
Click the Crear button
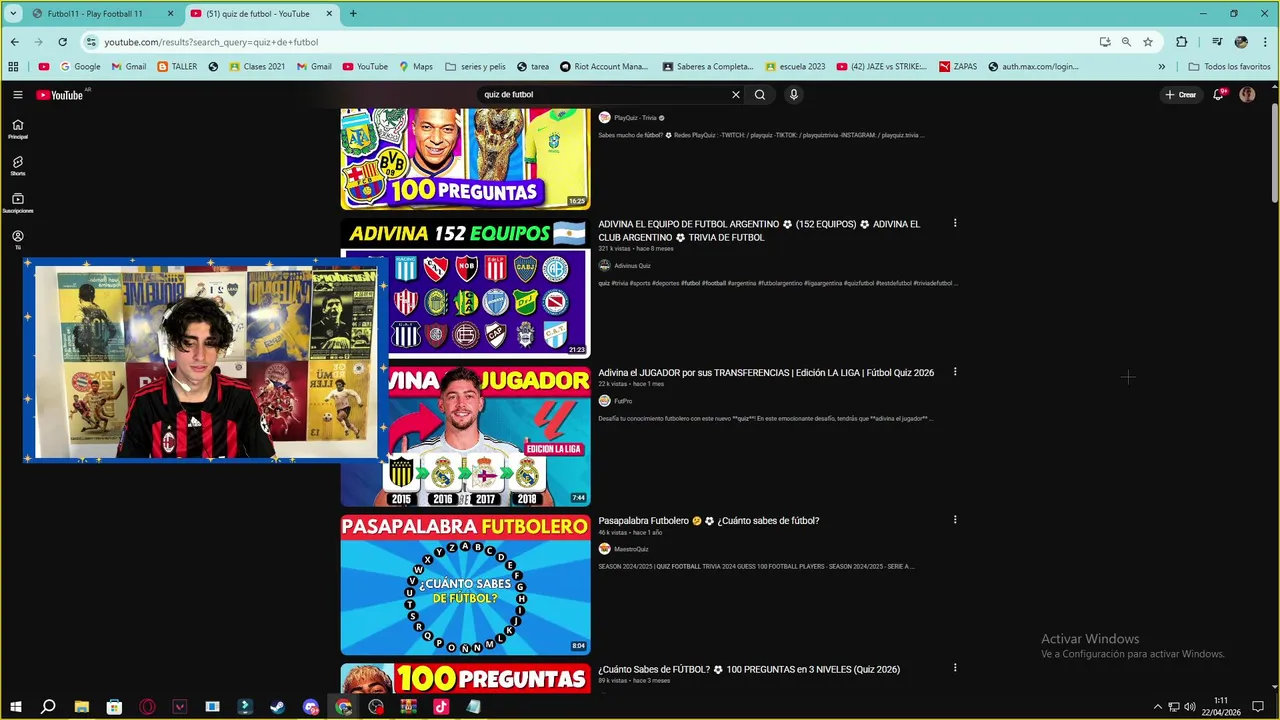[x=1180, y=95]
